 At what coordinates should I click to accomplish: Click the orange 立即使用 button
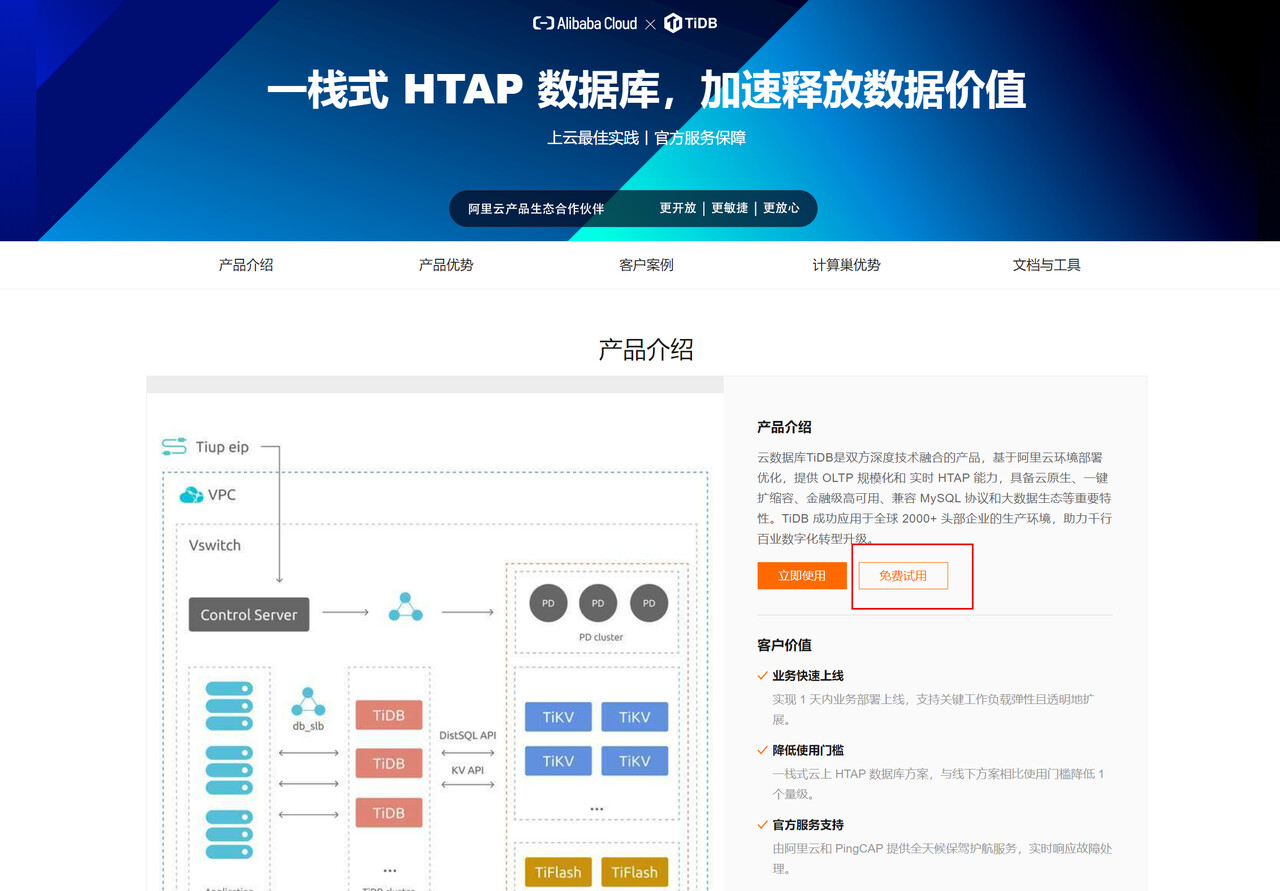pyautogui.click(x=802, y=576)
